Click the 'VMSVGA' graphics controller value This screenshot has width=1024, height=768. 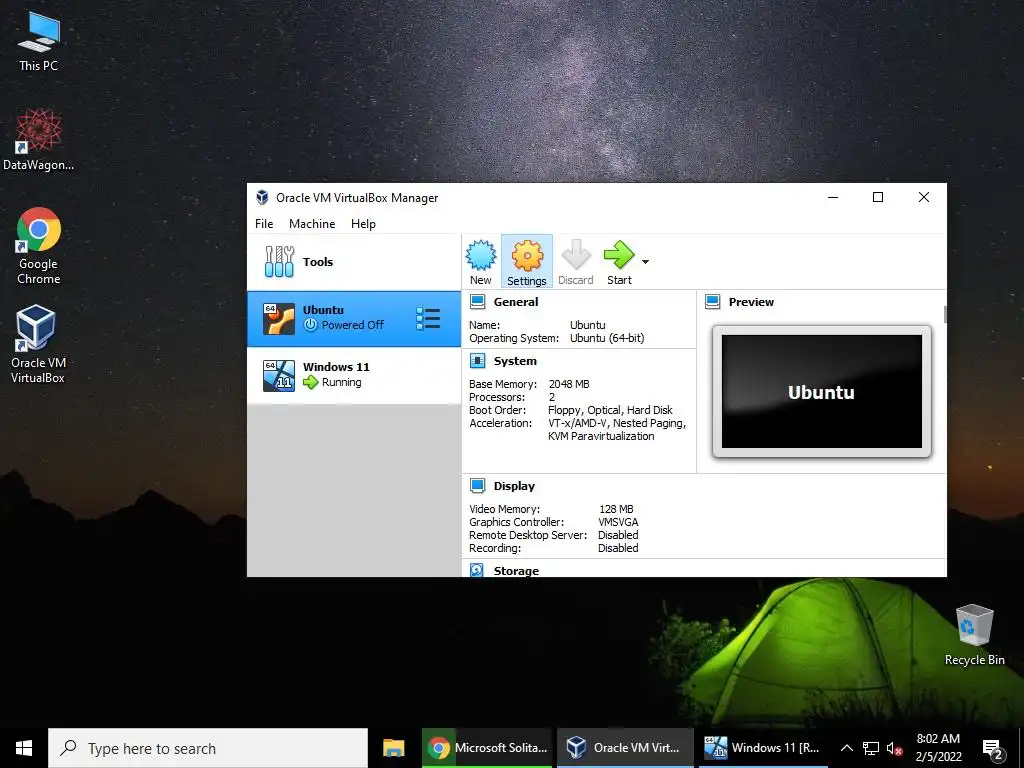[618, 522]
